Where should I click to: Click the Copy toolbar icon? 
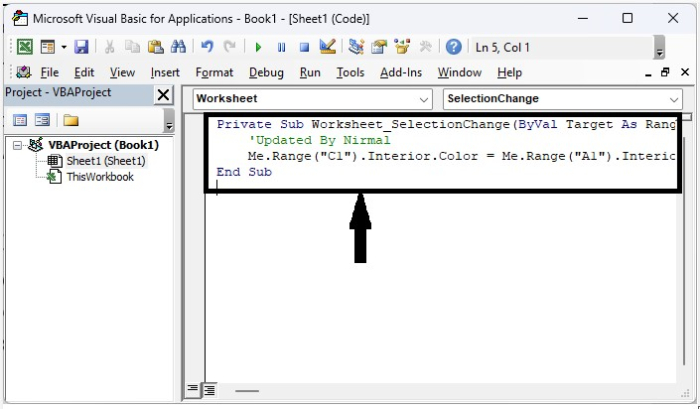click(x=132, y=47)
